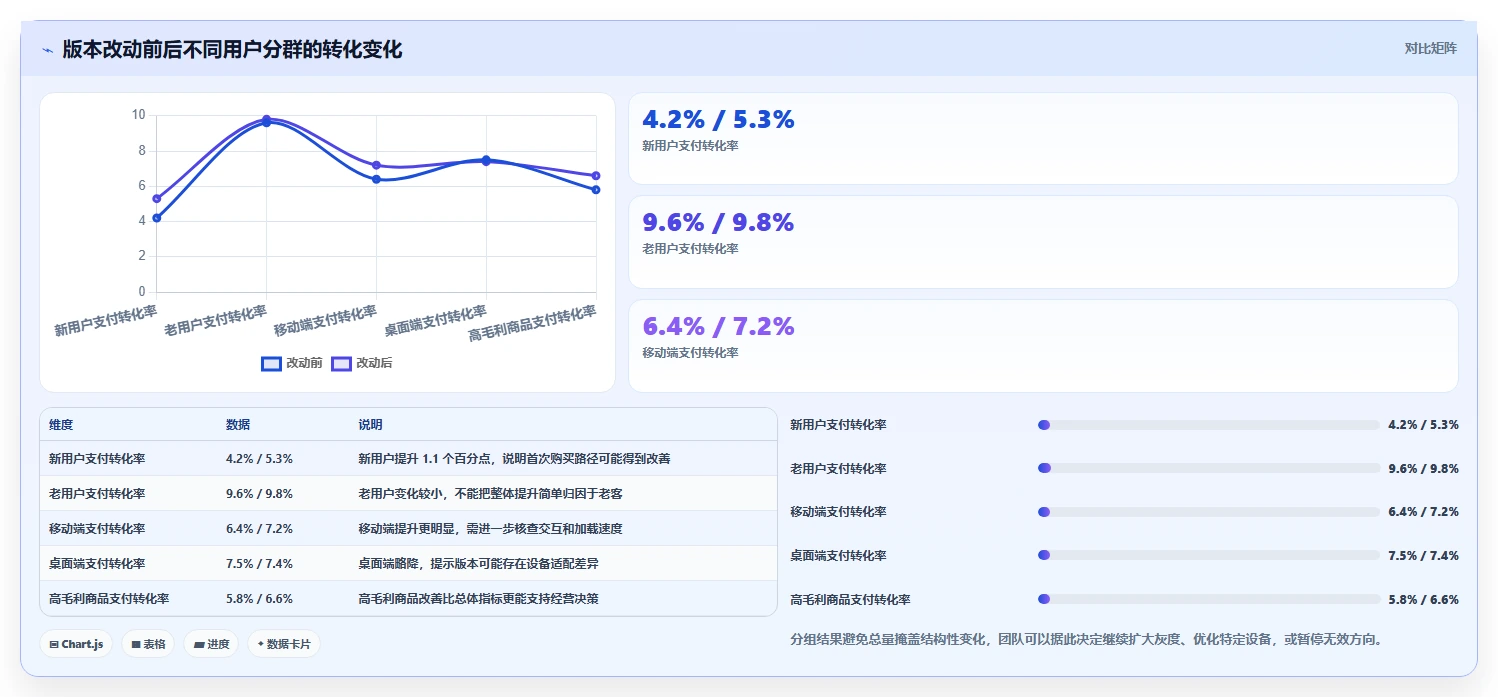Select the 新用户支付转化率 cell in the table

pos(97,459)
